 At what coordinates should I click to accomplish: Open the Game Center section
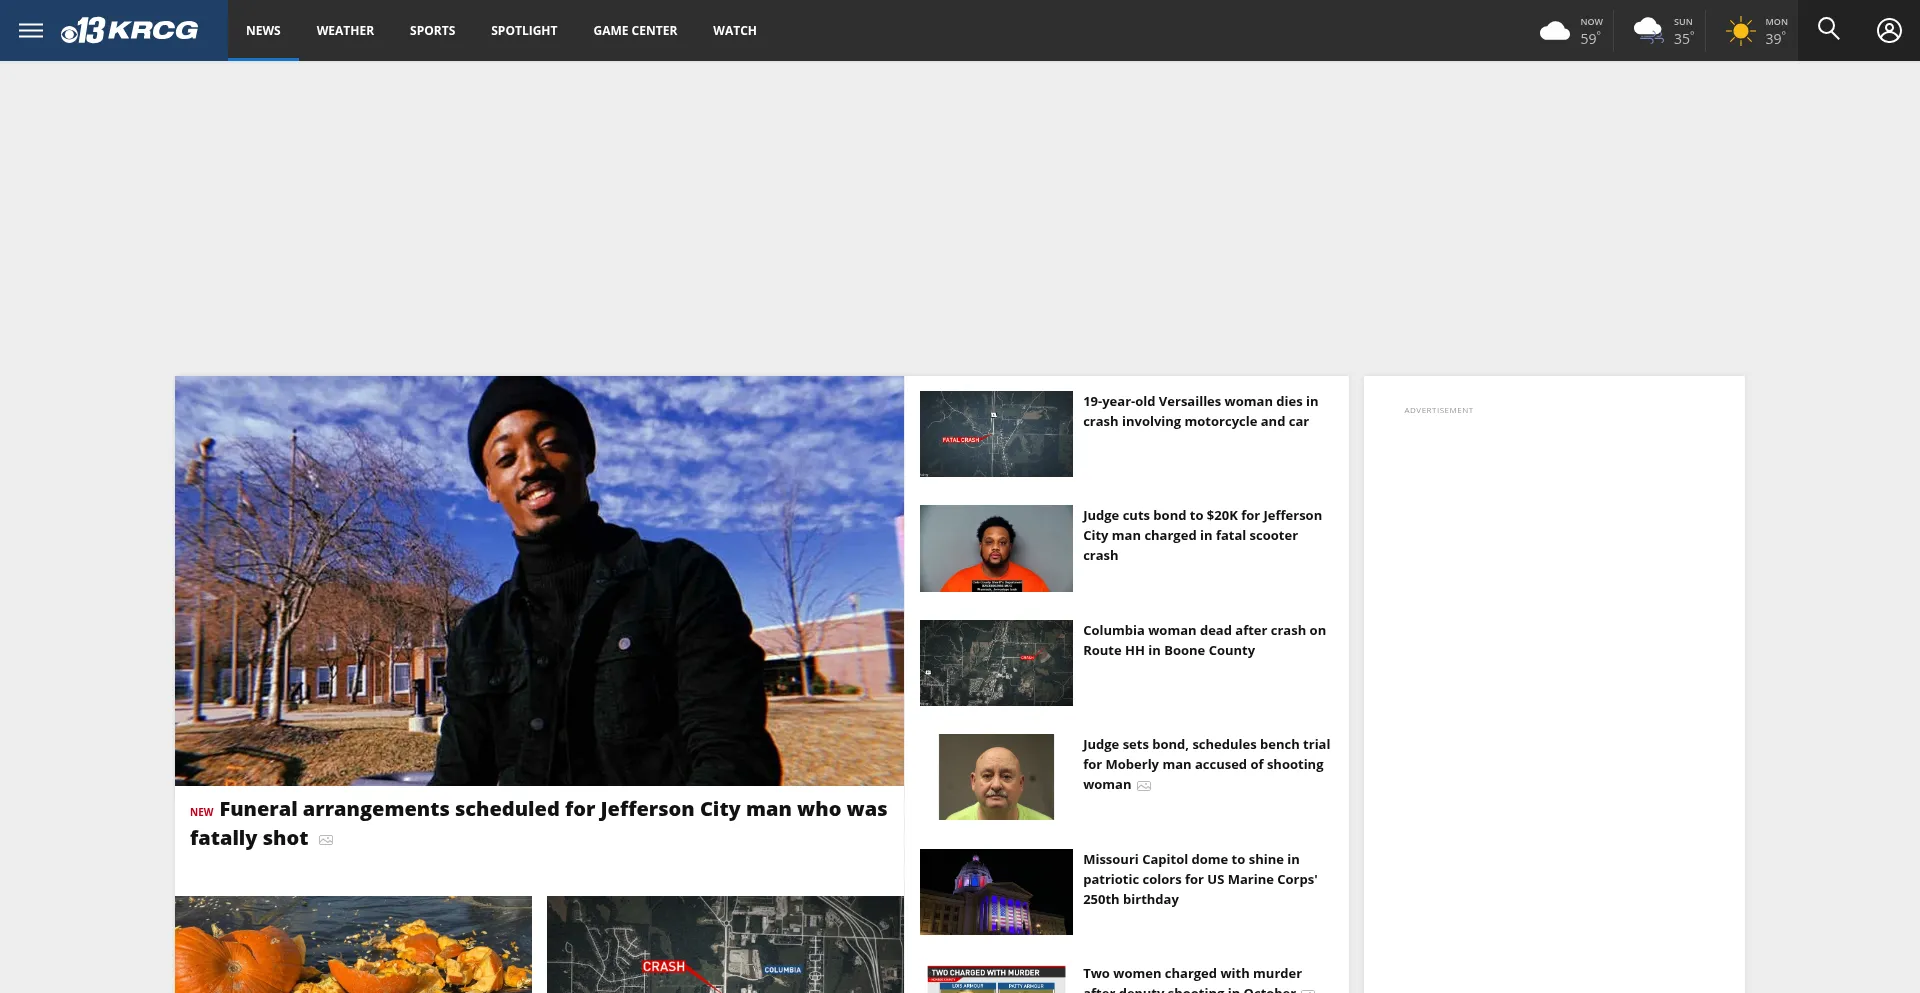[635, 31]
